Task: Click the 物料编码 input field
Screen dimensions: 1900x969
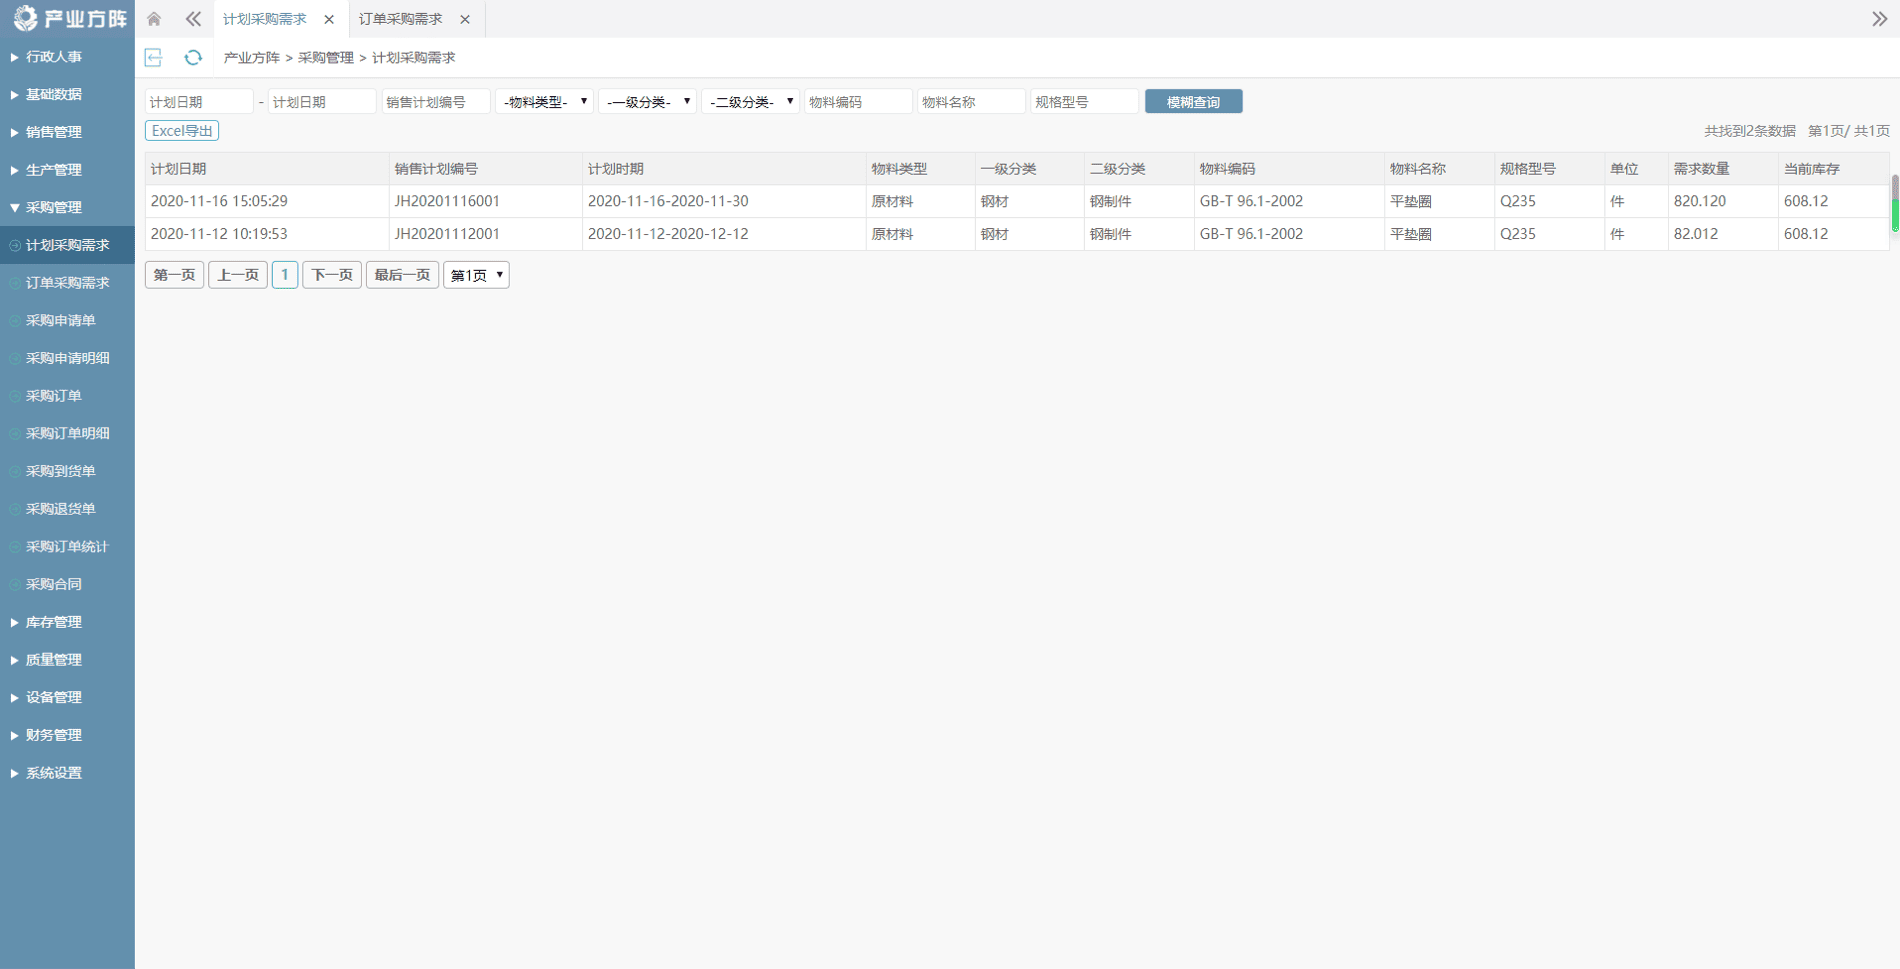Action: click(858, 102)
